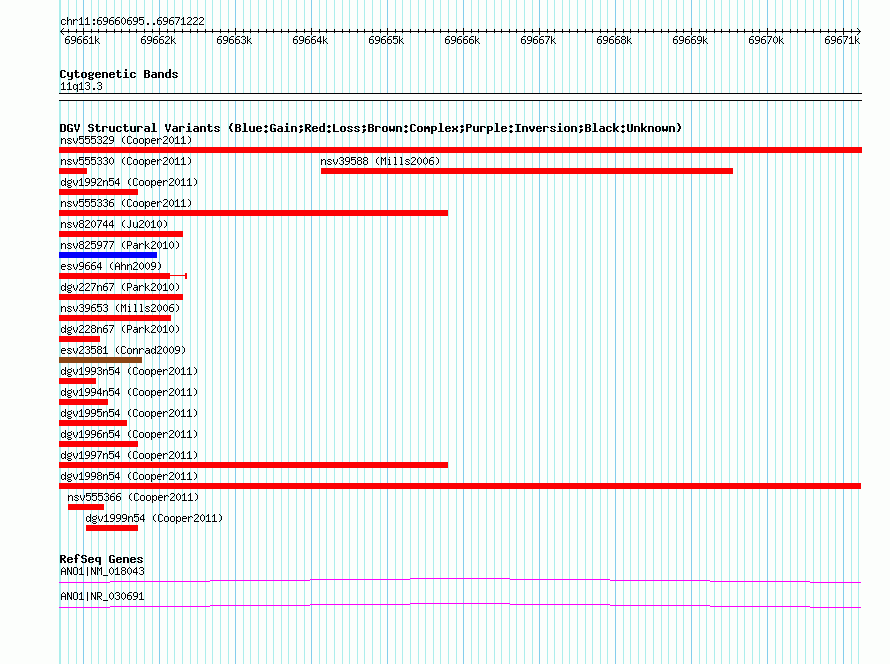890x664 pixels.
Task: Click the DGV Structural Variants track title
Action: 371,128
